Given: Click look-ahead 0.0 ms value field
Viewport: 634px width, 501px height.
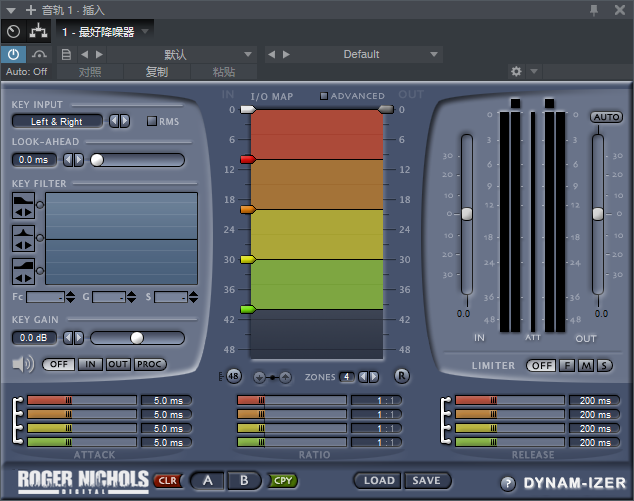Looking at the screenshot, I should click(34, 160).
